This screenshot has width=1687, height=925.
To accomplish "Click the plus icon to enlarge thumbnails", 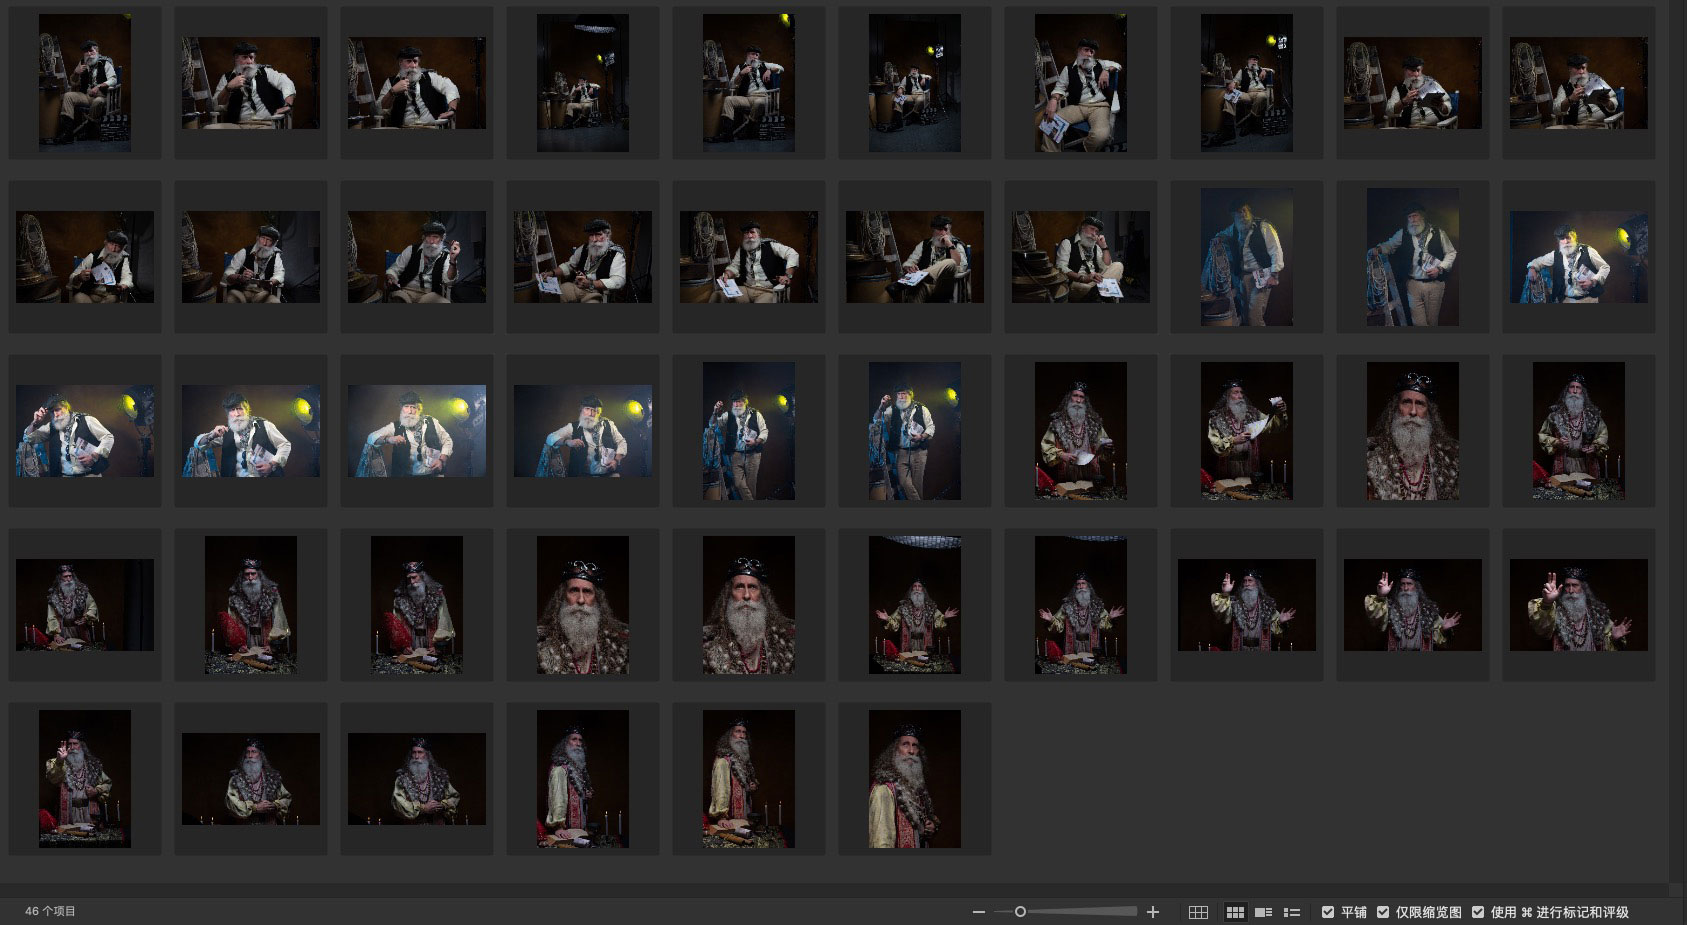I will (1153, 912).
